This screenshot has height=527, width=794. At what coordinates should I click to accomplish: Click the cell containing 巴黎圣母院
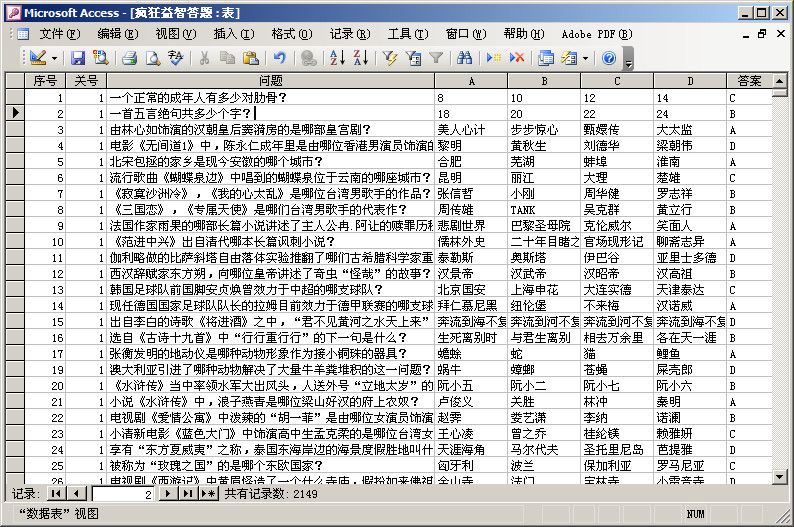coord(544,226)
